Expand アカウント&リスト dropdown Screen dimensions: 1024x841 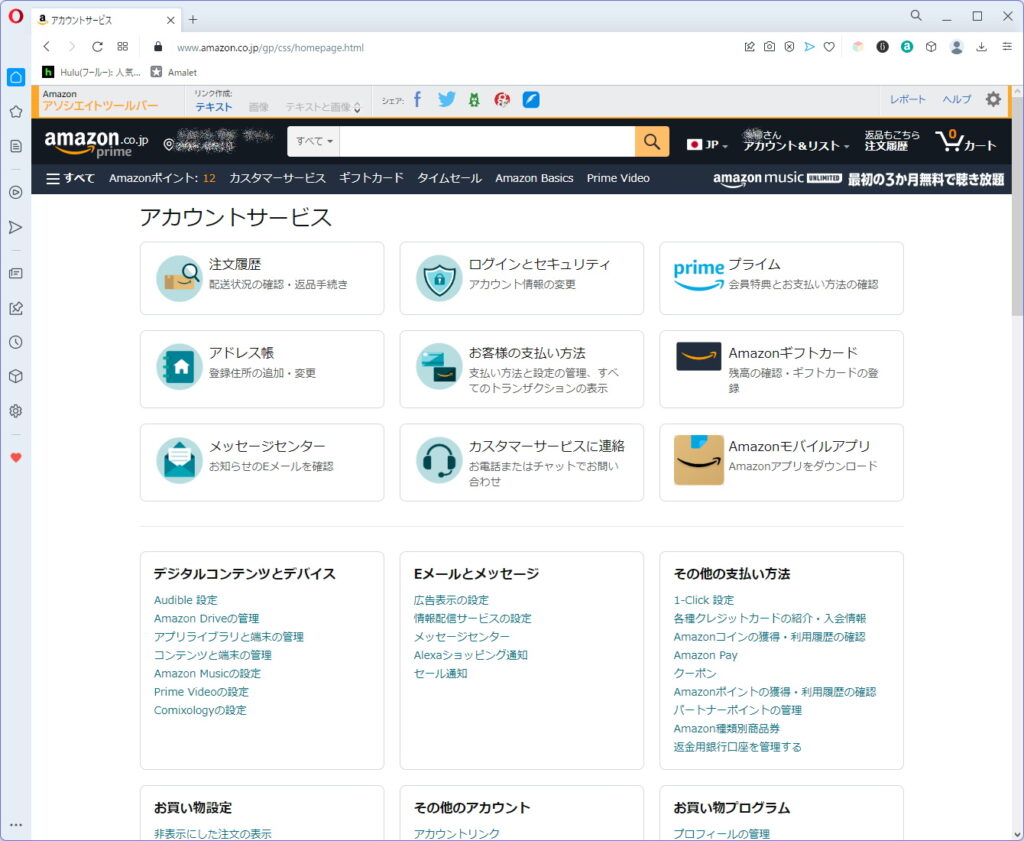coord(796,141)
